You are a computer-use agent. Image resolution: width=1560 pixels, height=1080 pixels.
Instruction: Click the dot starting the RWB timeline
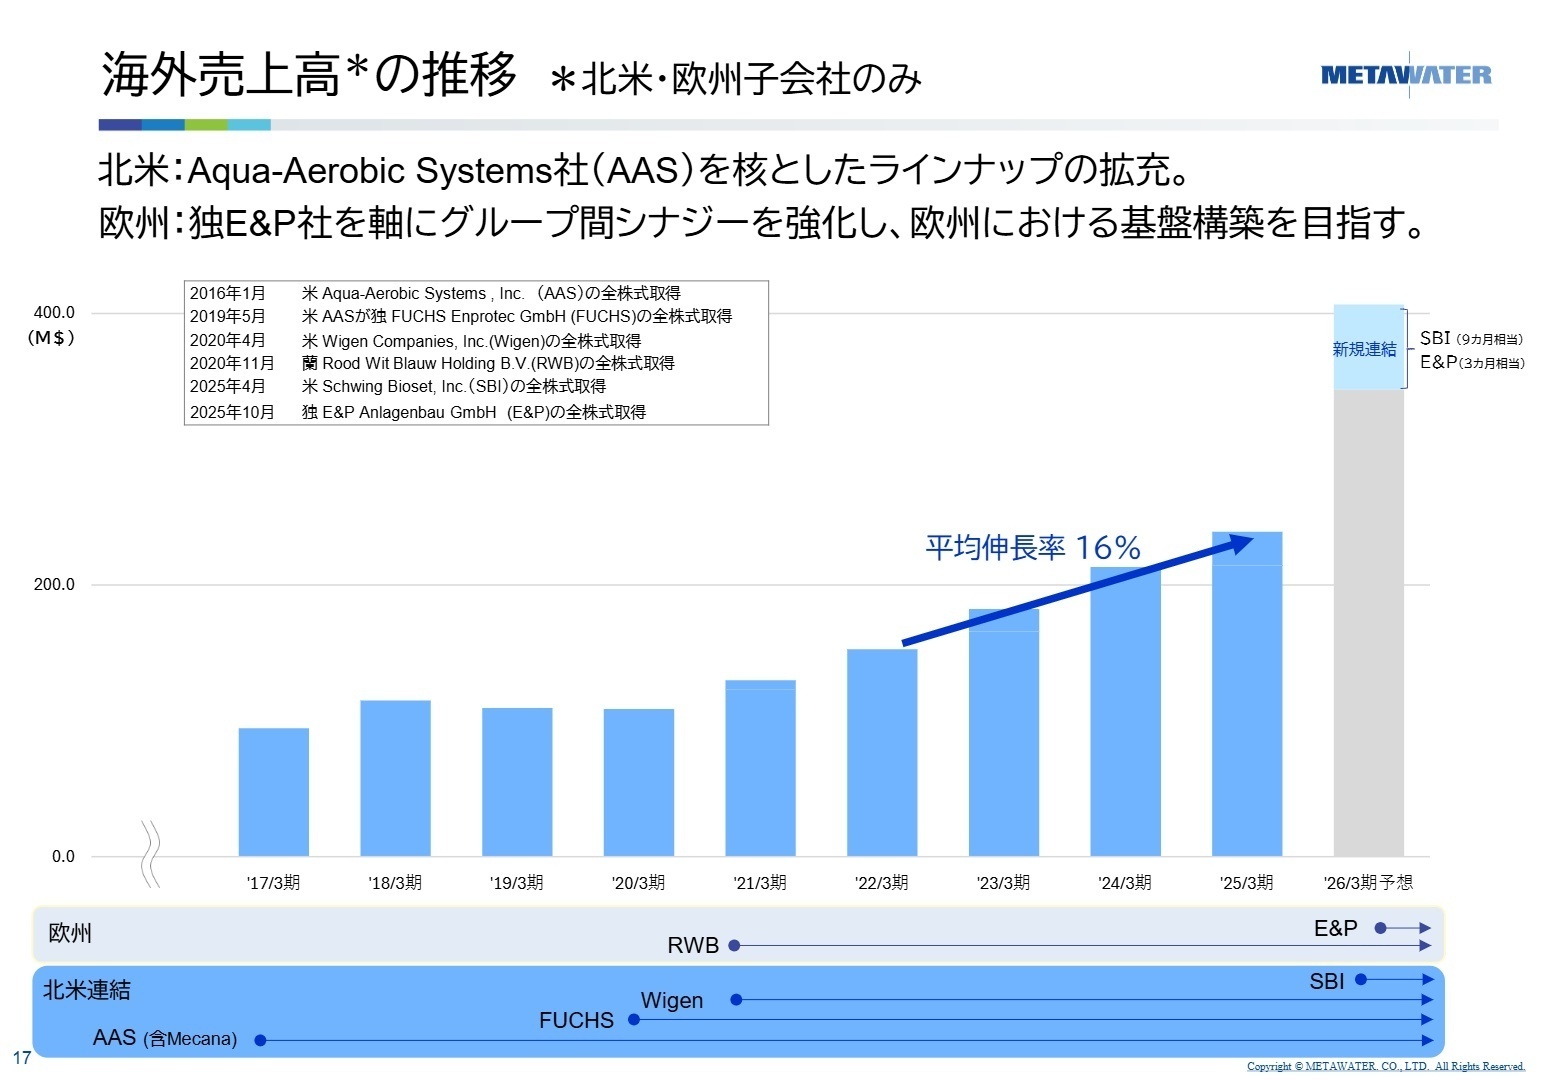tap(736, 944)
